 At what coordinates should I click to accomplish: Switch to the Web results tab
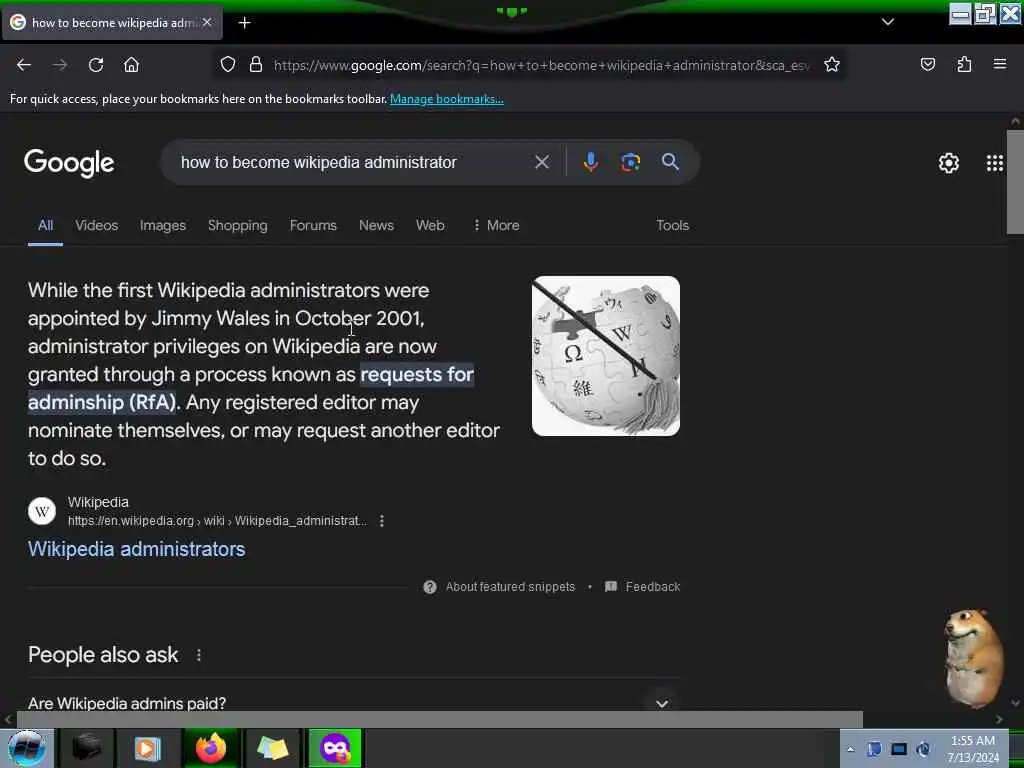point(430,225)
